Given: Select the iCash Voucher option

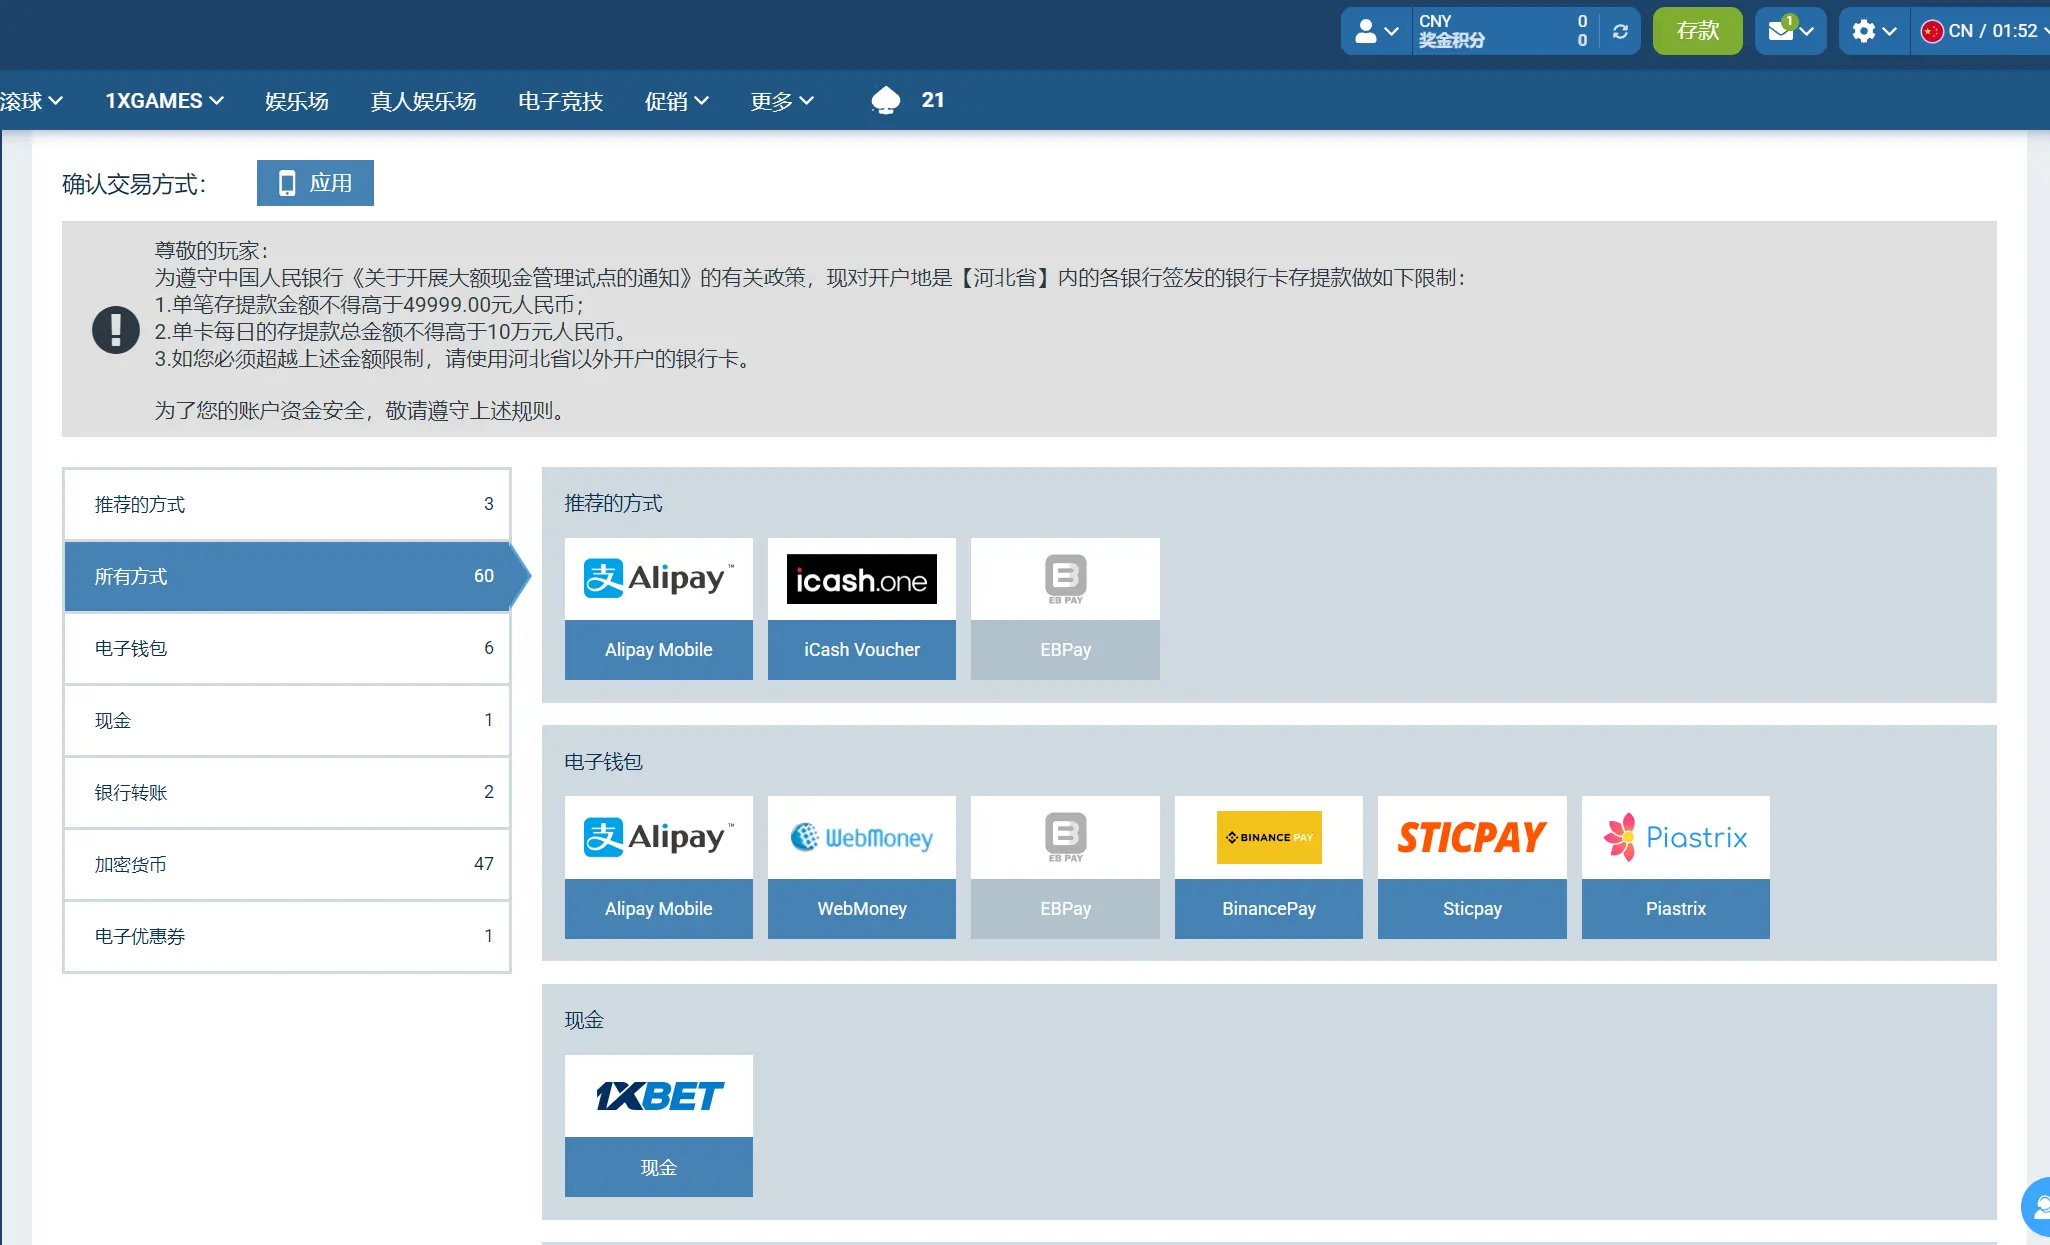Looking at the screenshot, I should (x=861, y=578).
